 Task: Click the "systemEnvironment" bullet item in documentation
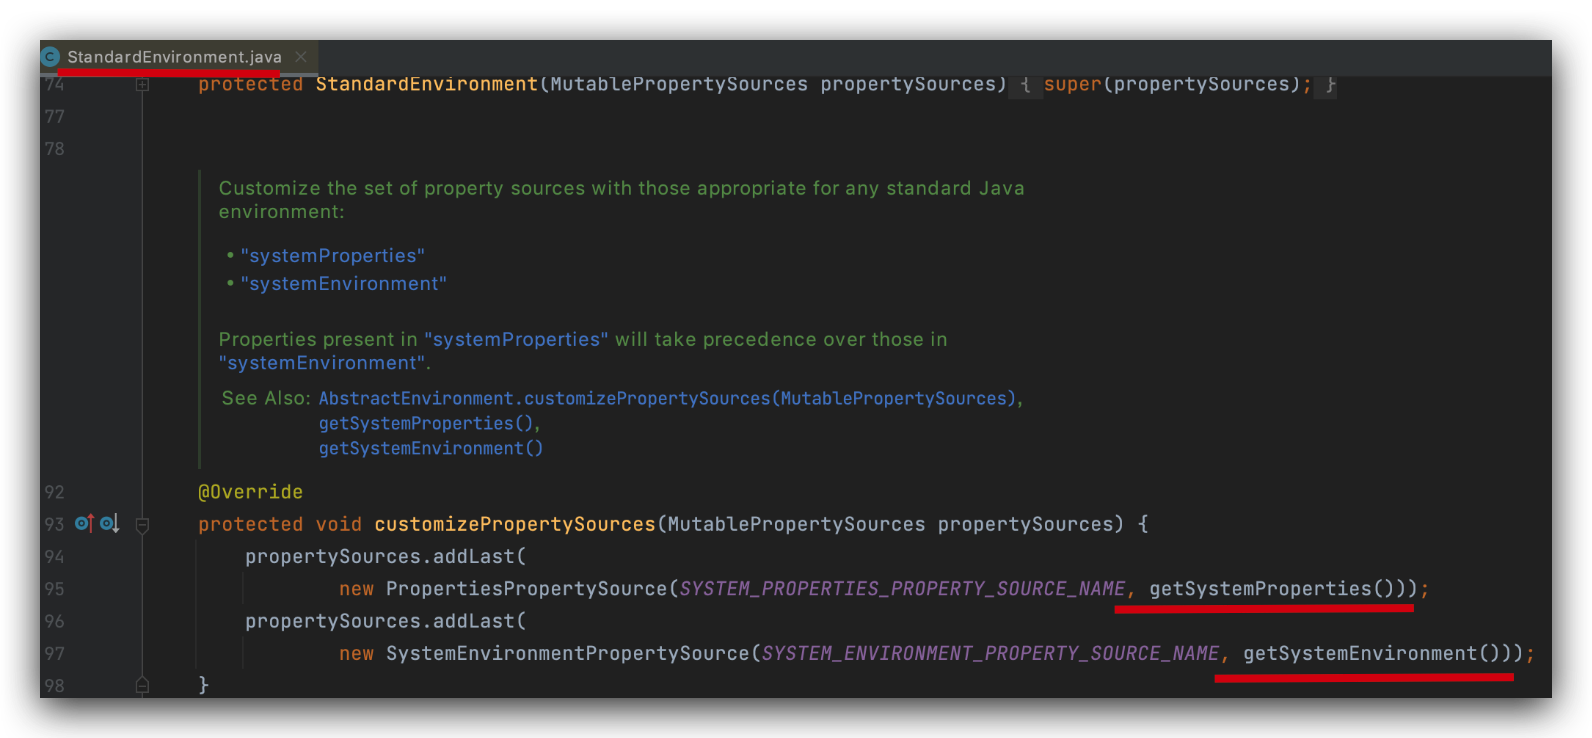pyautogui.click(x=343, y=284)
